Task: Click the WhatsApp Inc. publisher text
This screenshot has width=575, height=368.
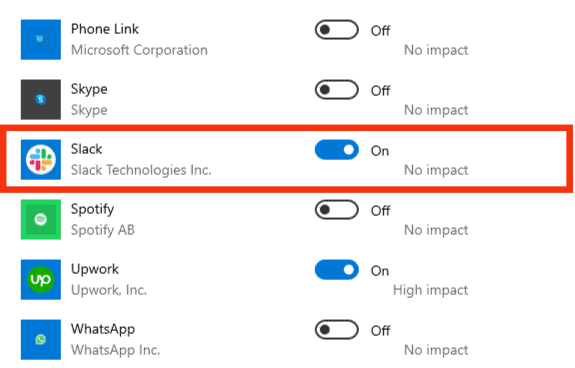Action: click(x=116, y=350)
